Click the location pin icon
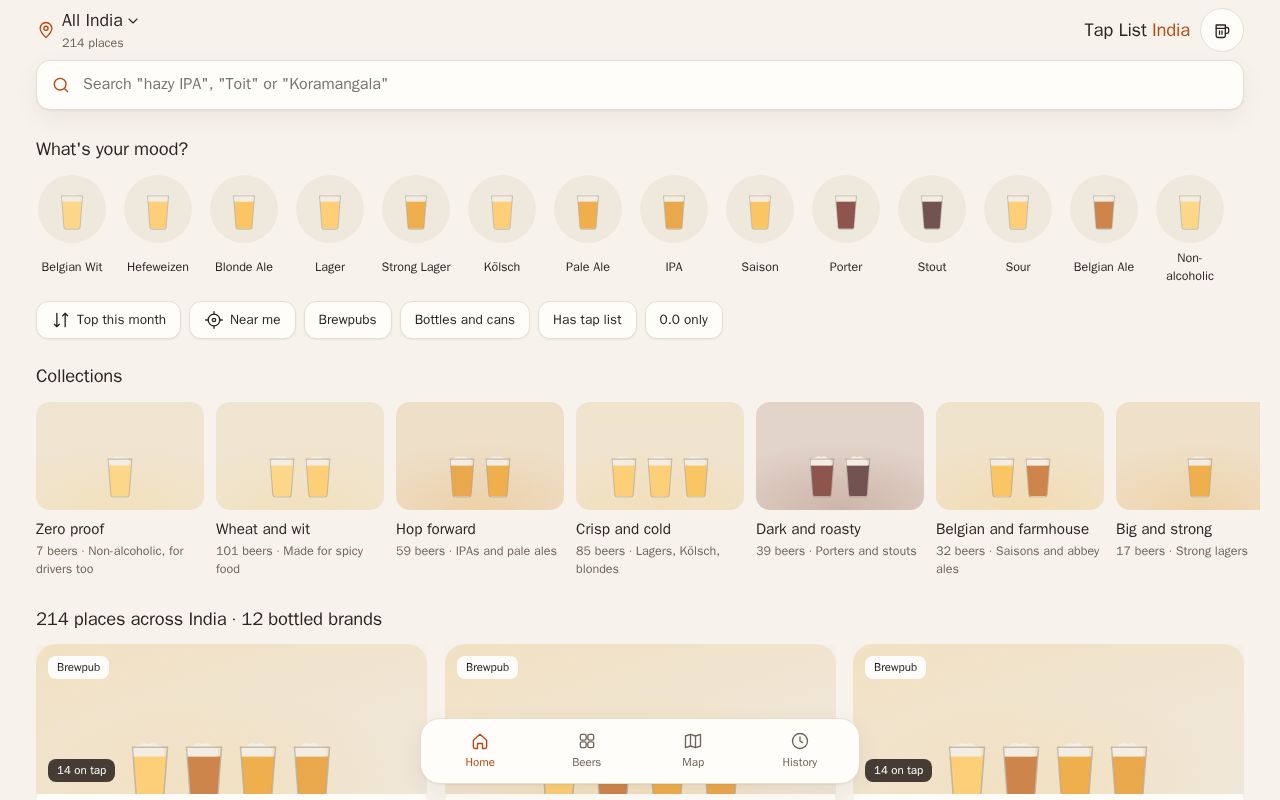The width and height of the screenshot is (1280, 800). [x=45, y=30]
